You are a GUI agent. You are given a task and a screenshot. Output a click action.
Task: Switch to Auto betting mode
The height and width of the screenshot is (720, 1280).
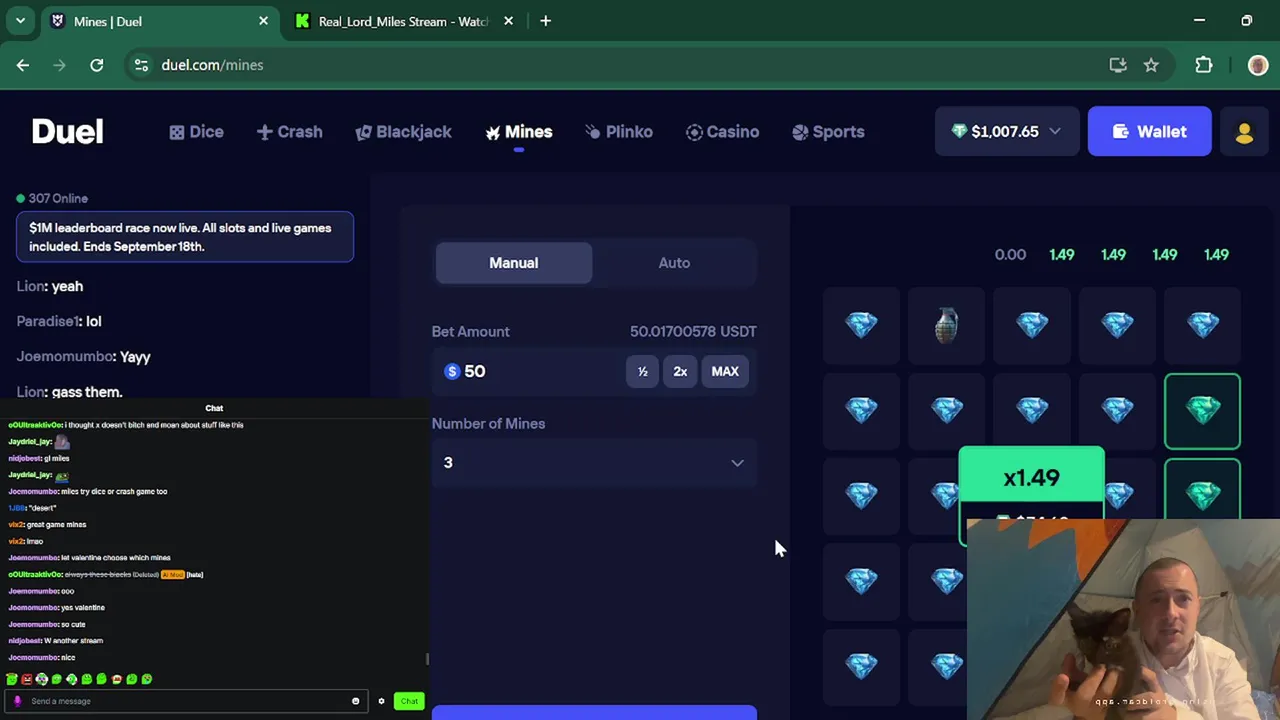[674, 263]
